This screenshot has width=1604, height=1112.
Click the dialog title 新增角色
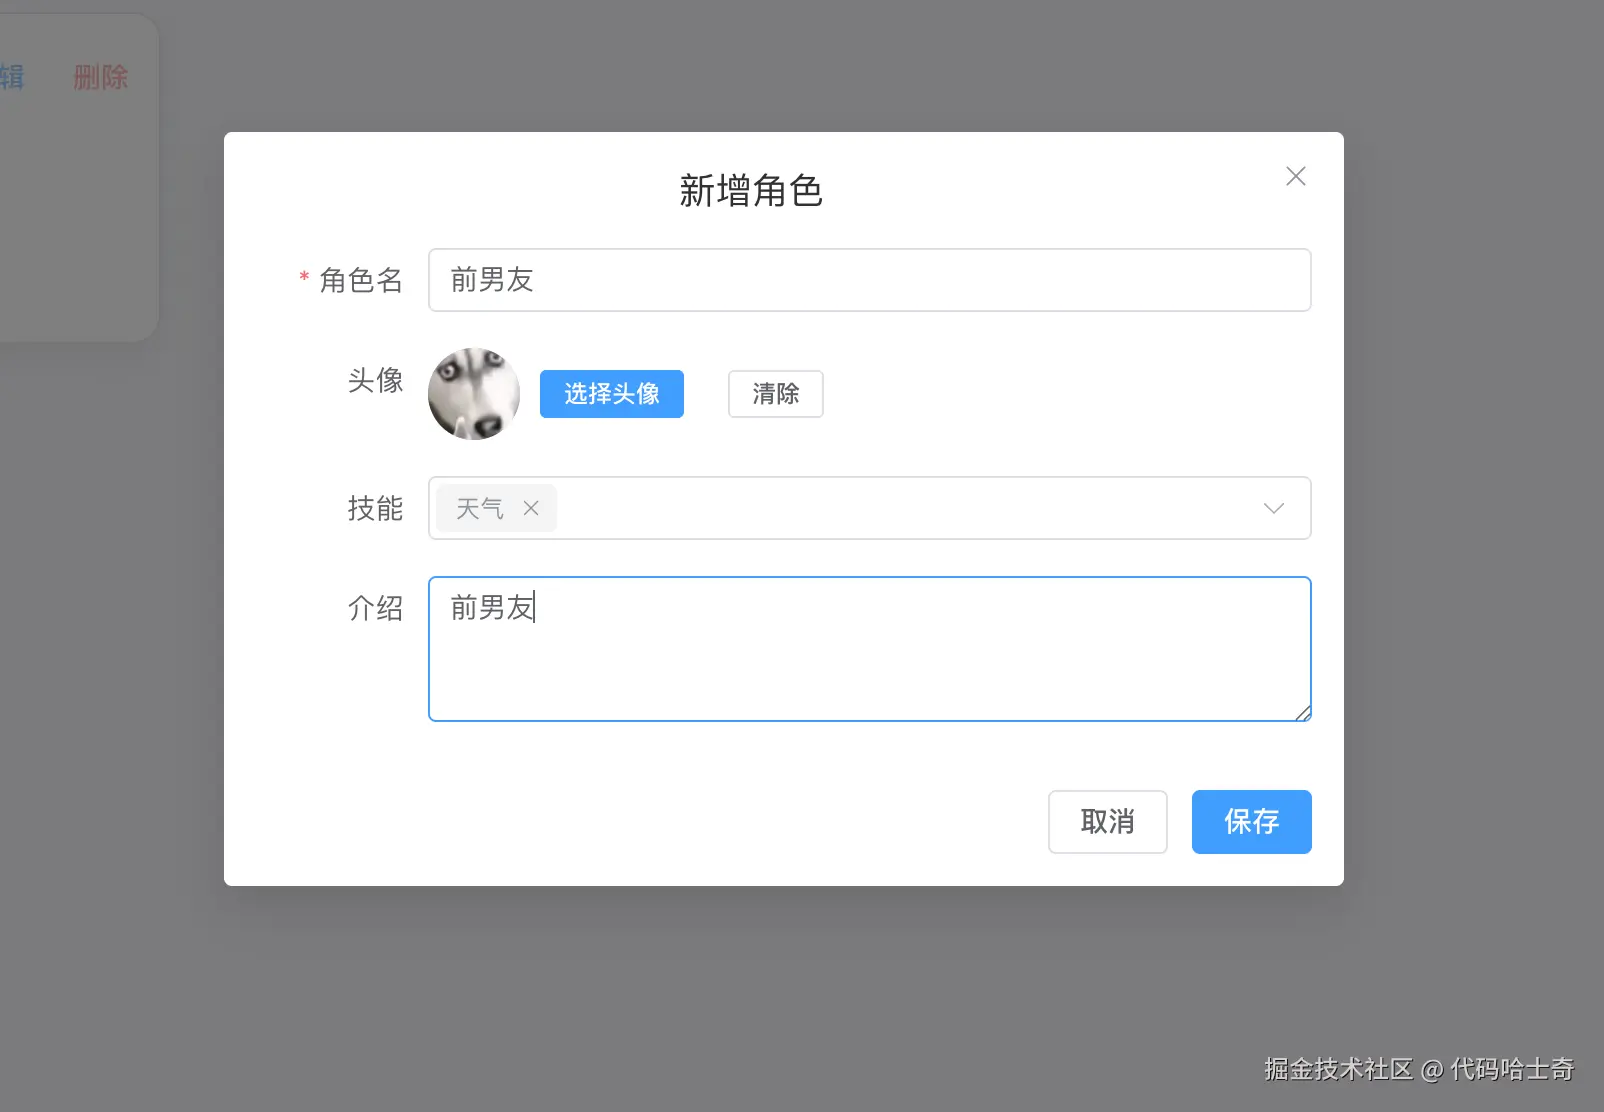(x=750, y=191)
